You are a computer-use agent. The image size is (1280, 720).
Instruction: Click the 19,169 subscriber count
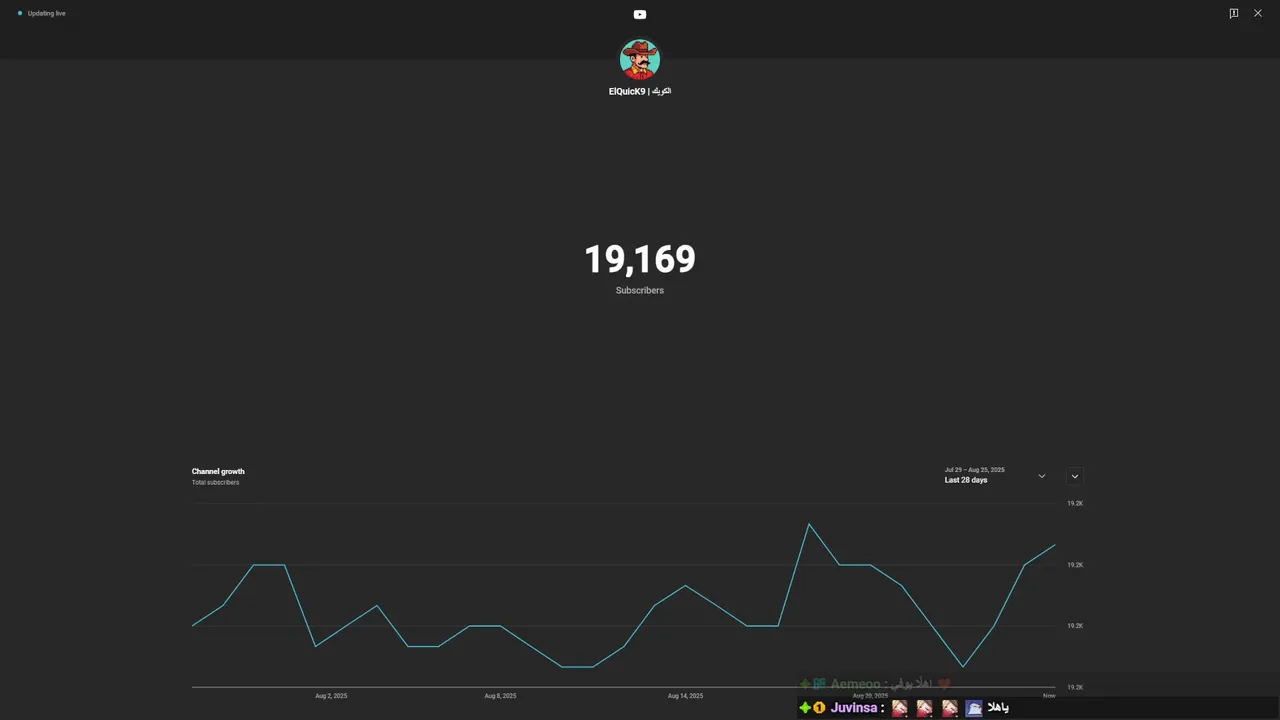[640, 260]
